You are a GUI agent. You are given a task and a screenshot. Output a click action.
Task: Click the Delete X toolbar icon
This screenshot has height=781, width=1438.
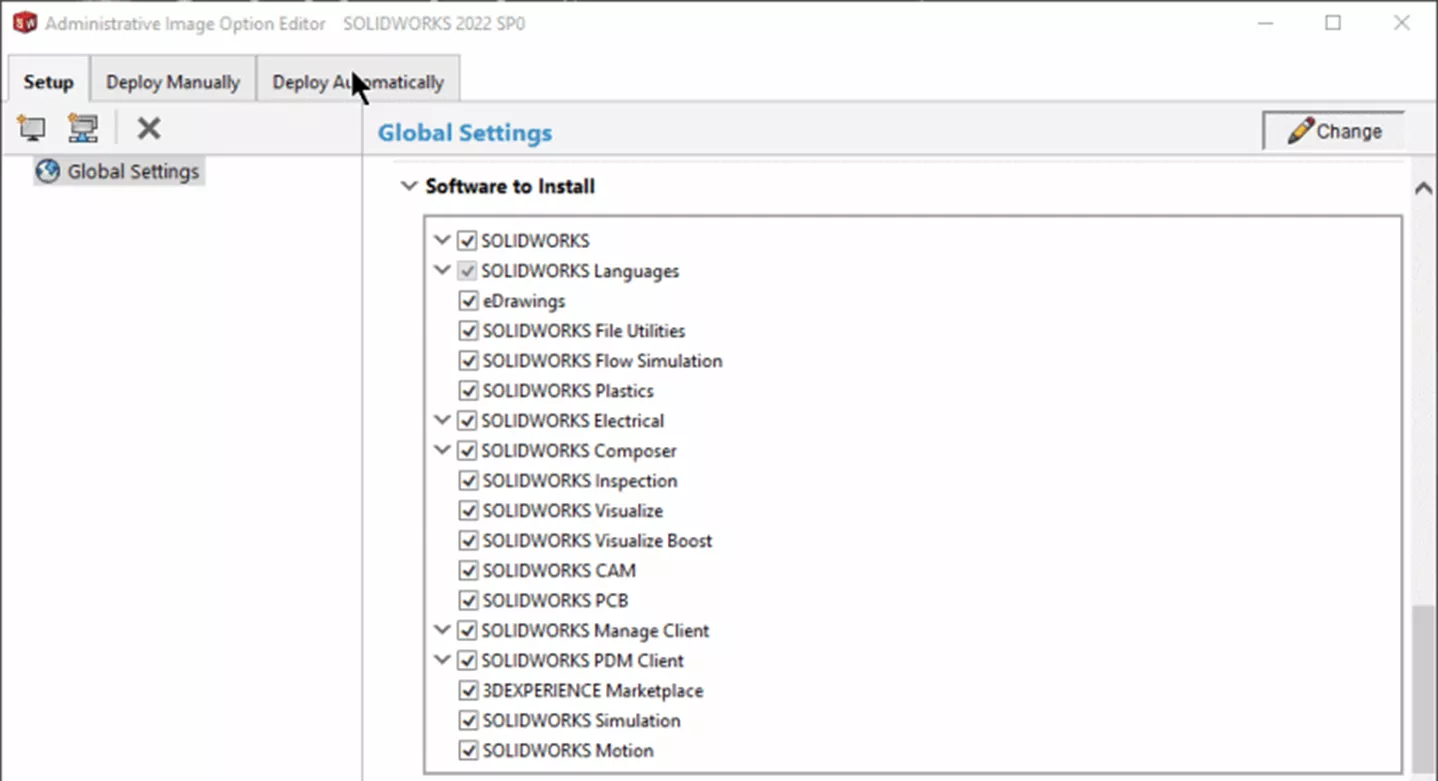(149, 128)
